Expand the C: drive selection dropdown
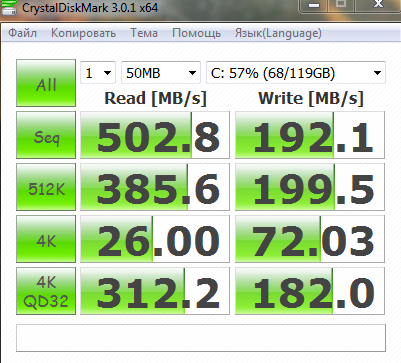 click(x=296, y=73)
